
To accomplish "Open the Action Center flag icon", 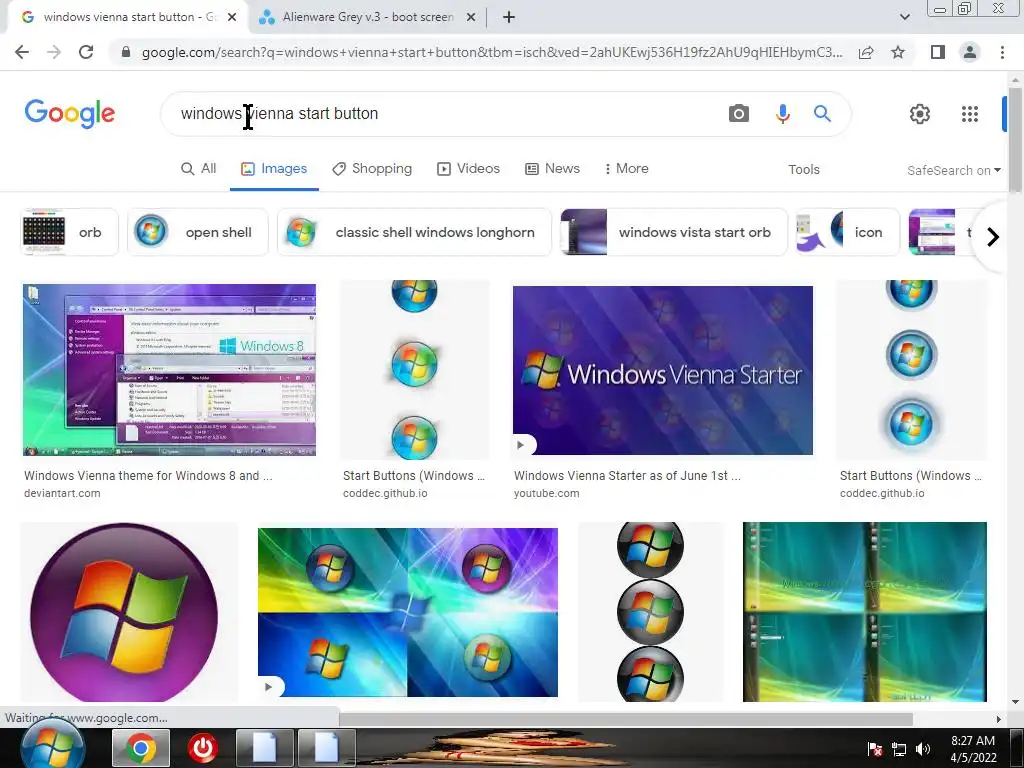I will point(874,749).
